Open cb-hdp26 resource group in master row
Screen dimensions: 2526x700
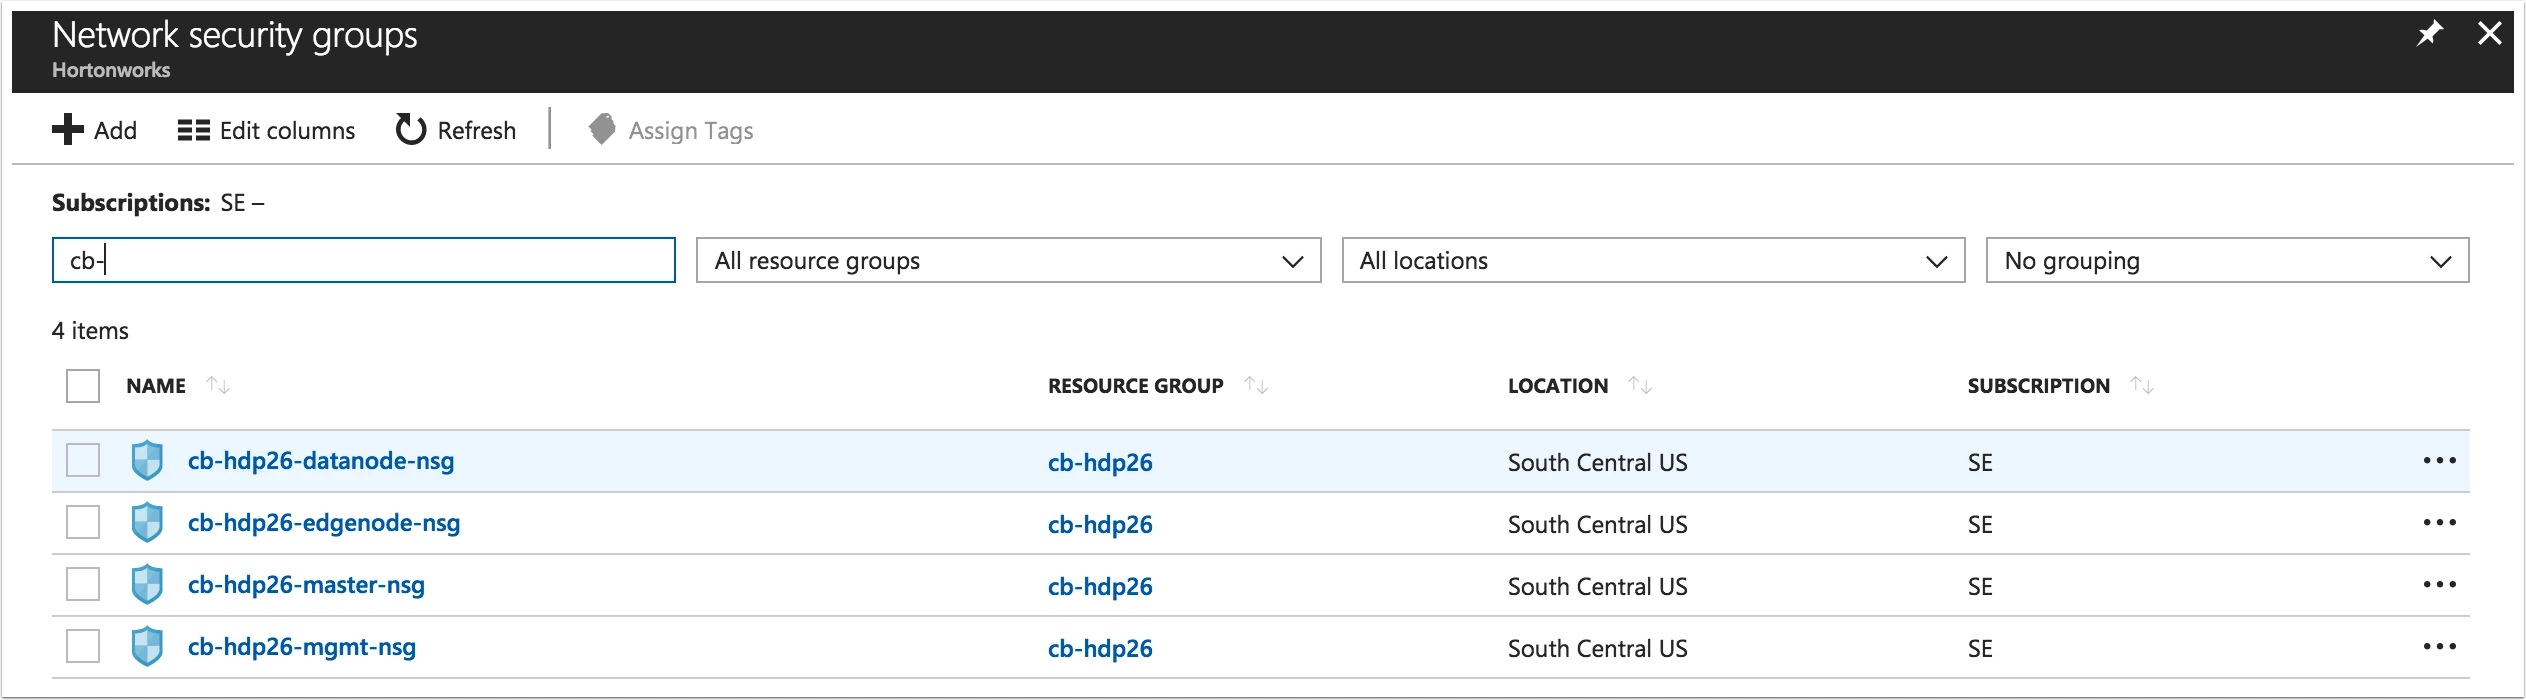[x=1100, y=587]
